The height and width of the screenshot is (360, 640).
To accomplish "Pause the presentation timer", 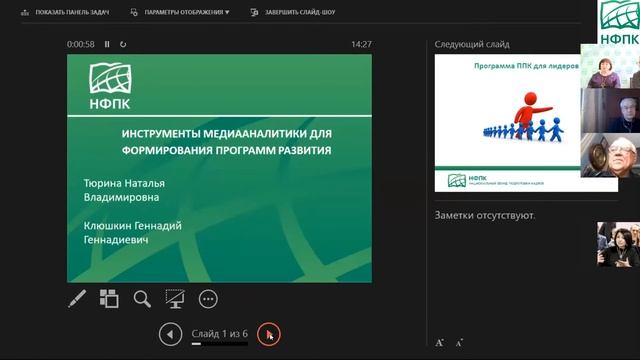I will tap(107, 44).
